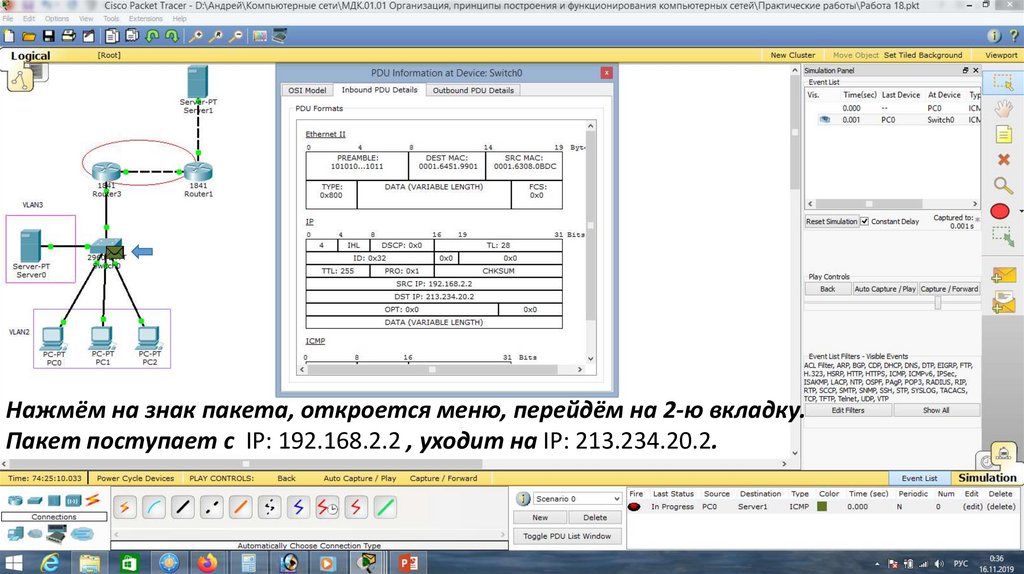1024x574 pixels.
Task: Open the Extensions menu
Action: 146,19
